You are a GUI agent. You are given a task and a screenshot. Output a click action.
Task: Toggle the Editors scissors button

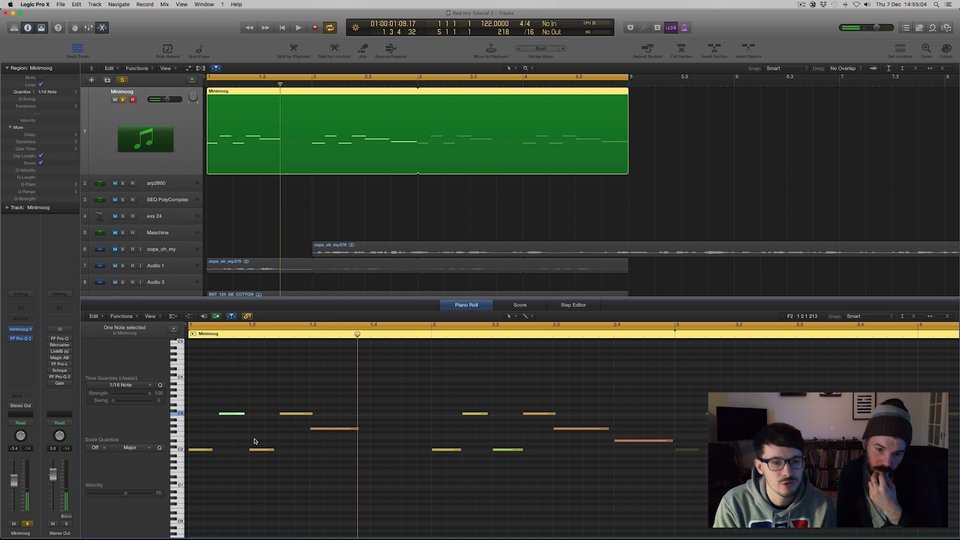pos(102,28)
